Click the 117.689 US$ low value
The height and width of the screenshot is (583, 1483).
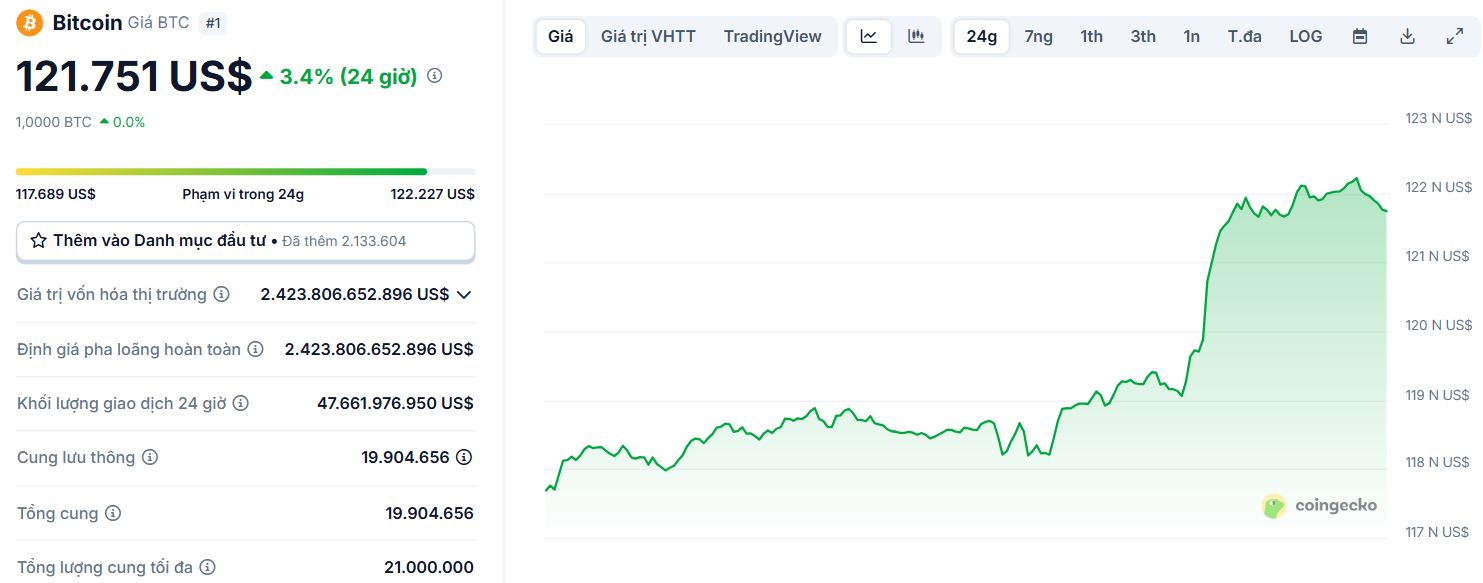(56, 194)
